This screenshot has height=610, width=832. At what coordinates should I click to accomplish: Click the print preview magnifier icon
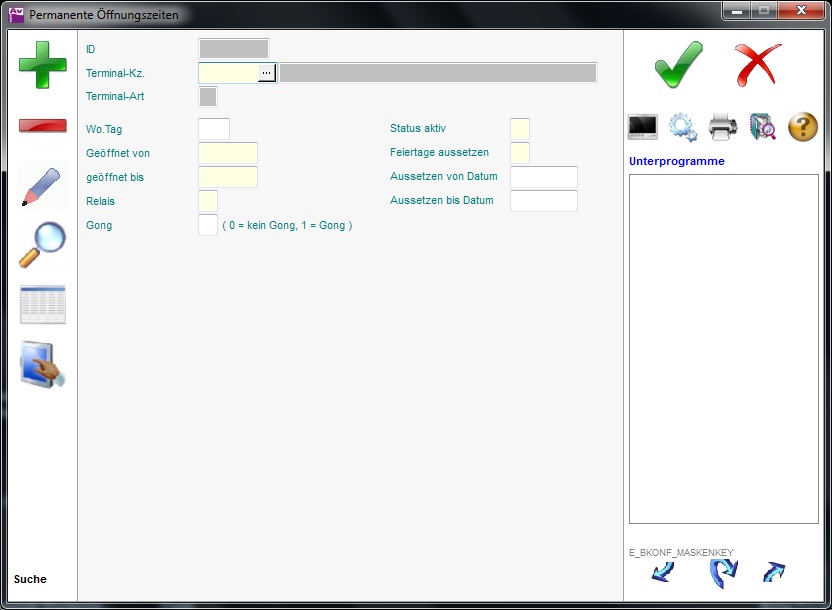[763, 127]
